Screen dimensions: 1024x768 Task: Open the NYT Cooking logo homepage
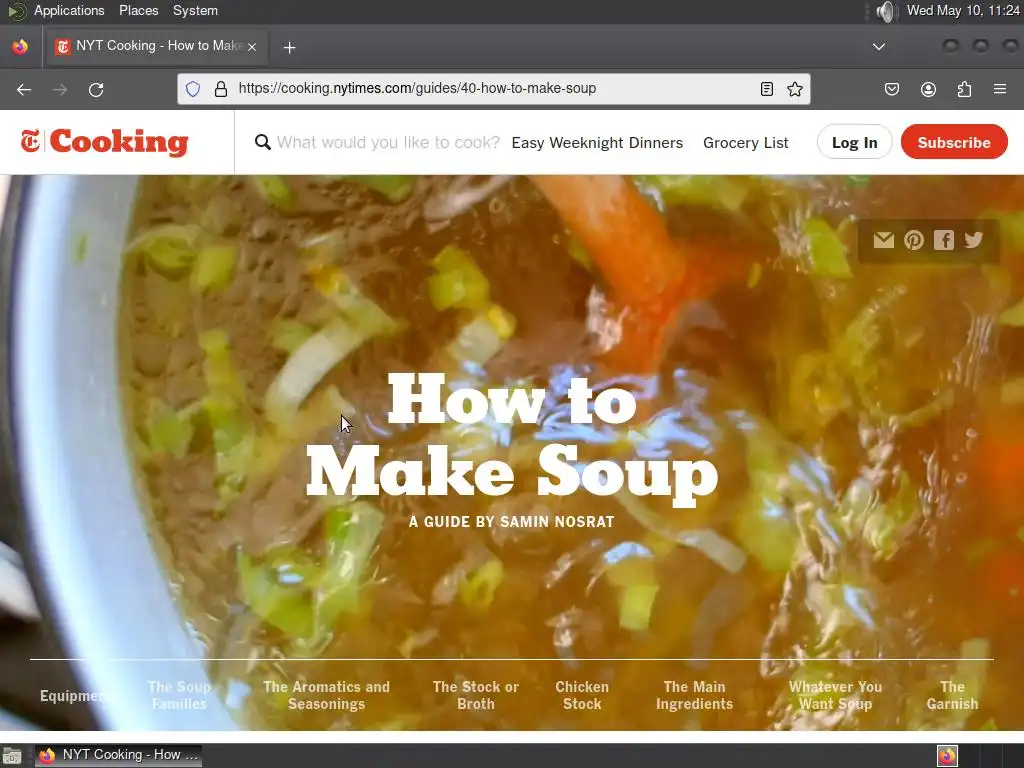(x=104, y=142)
